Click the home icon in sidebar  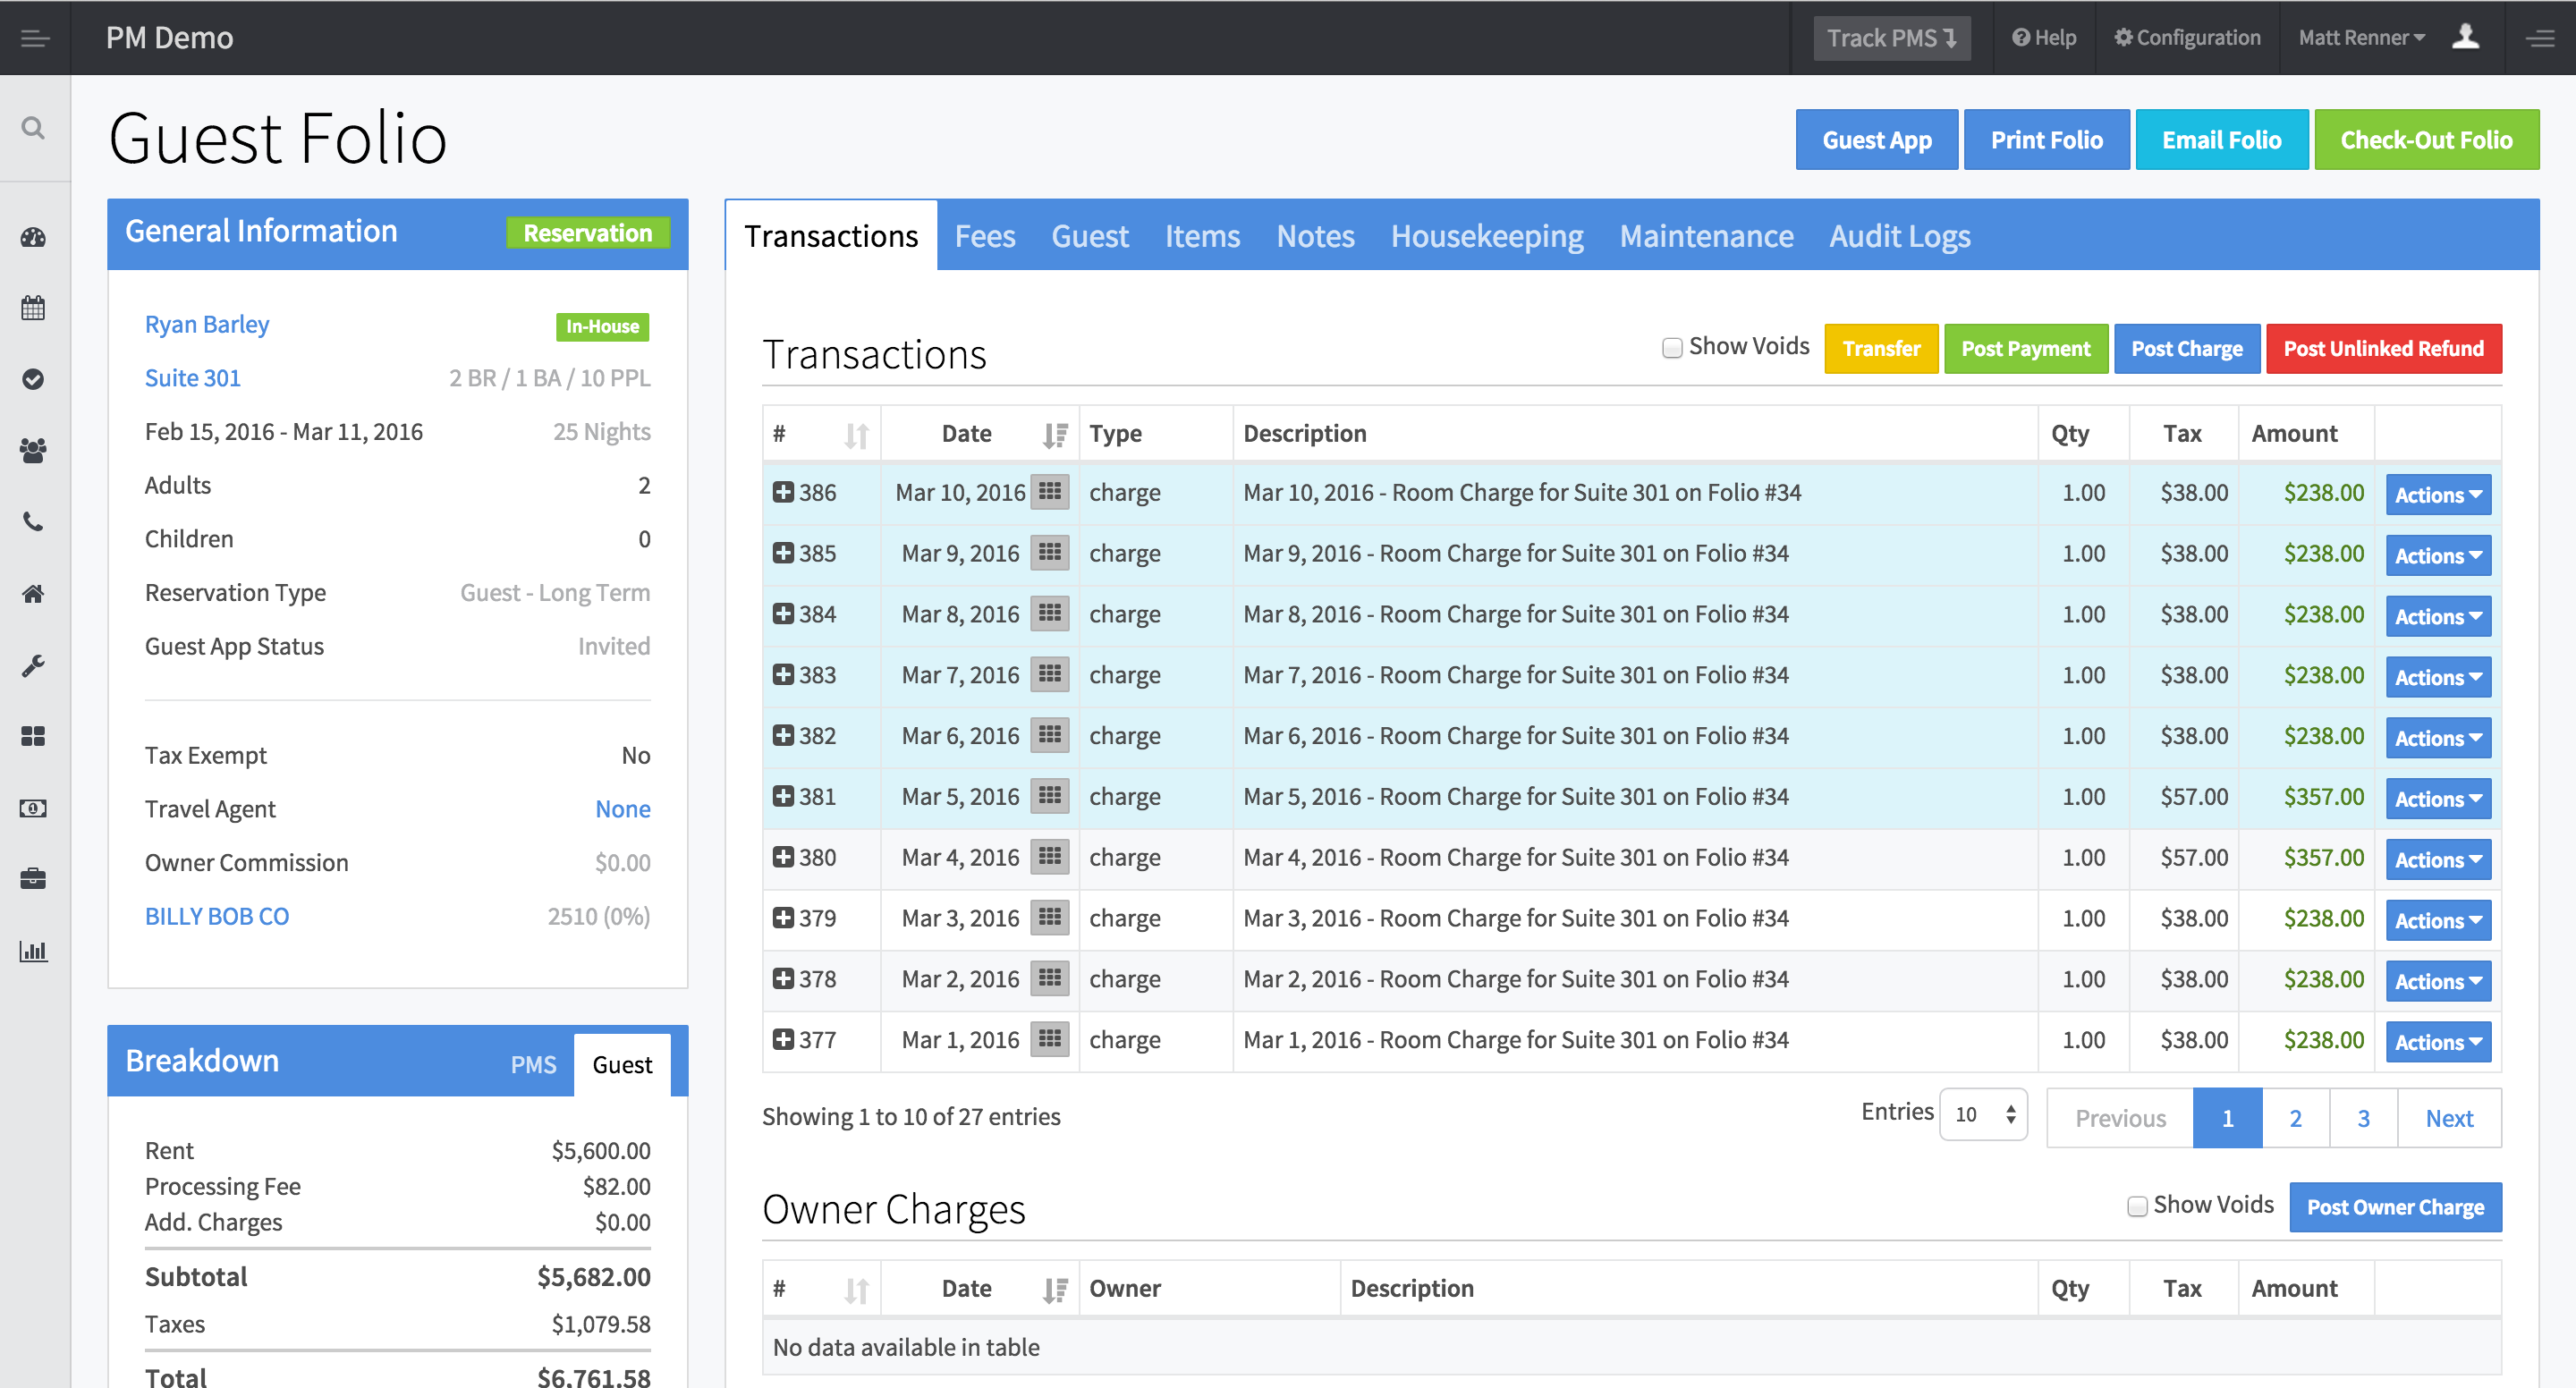33,594
